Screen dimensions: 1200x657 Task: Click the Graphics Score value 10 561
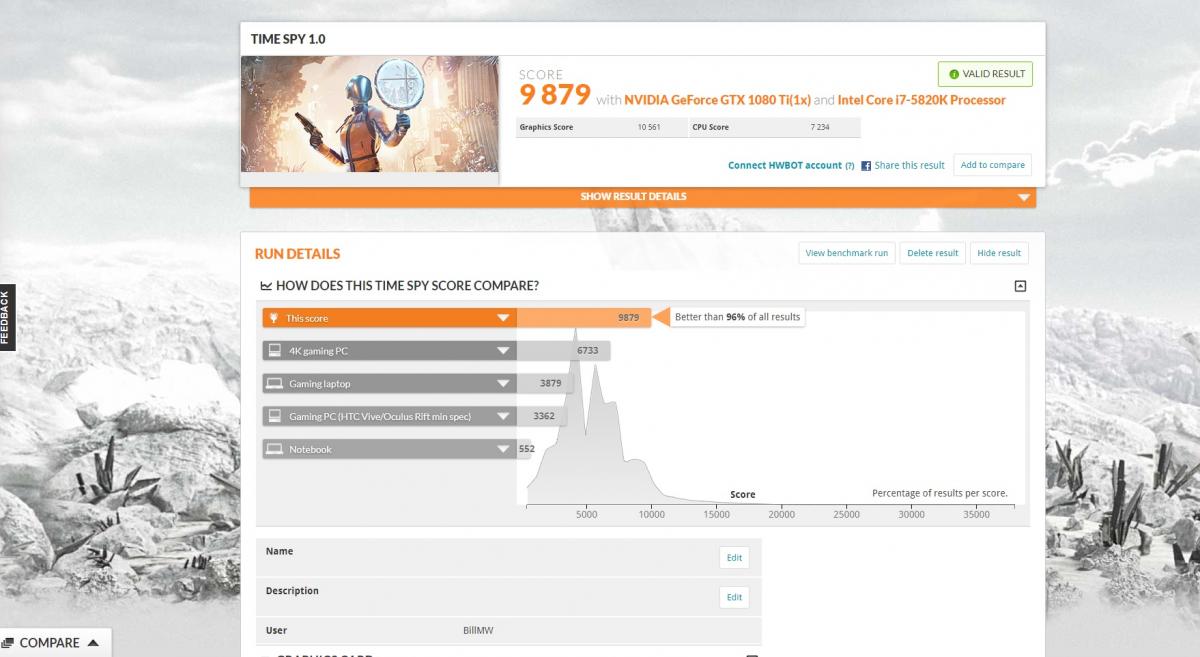point(649,128)
